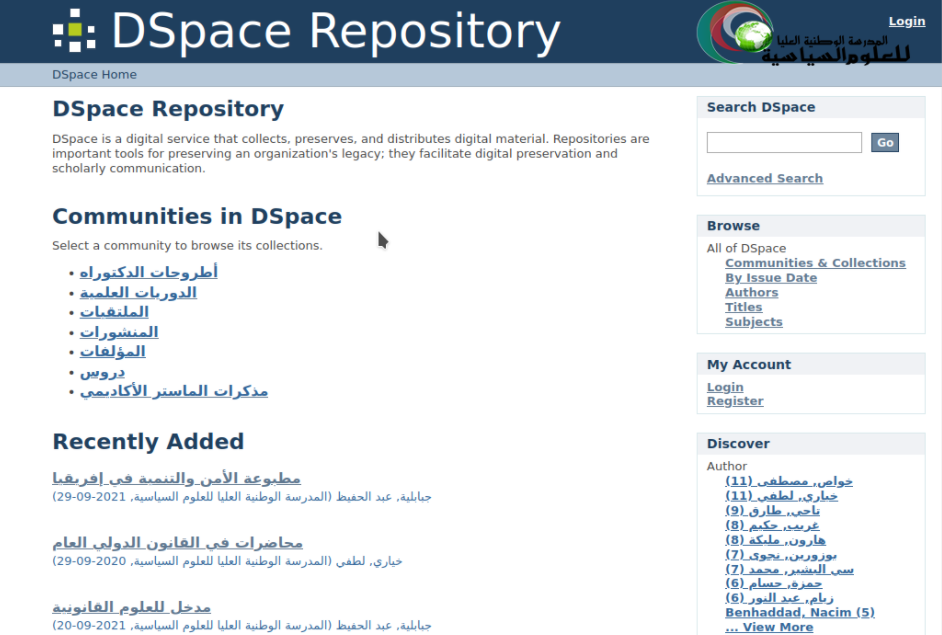Image resolution: width=942 pixels, height=635 pixels.
Task: Open Register link under My Account
Action: (734, 401)
